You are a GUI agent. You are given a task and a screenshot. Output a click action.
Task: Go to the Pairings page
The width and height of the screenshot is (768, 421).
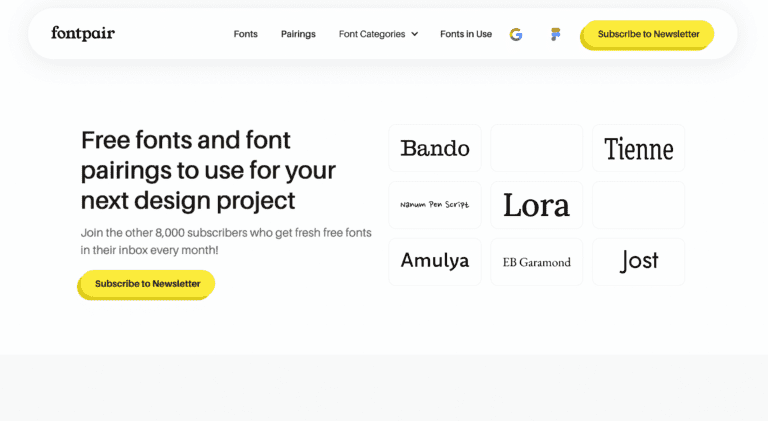pos(298,34)
